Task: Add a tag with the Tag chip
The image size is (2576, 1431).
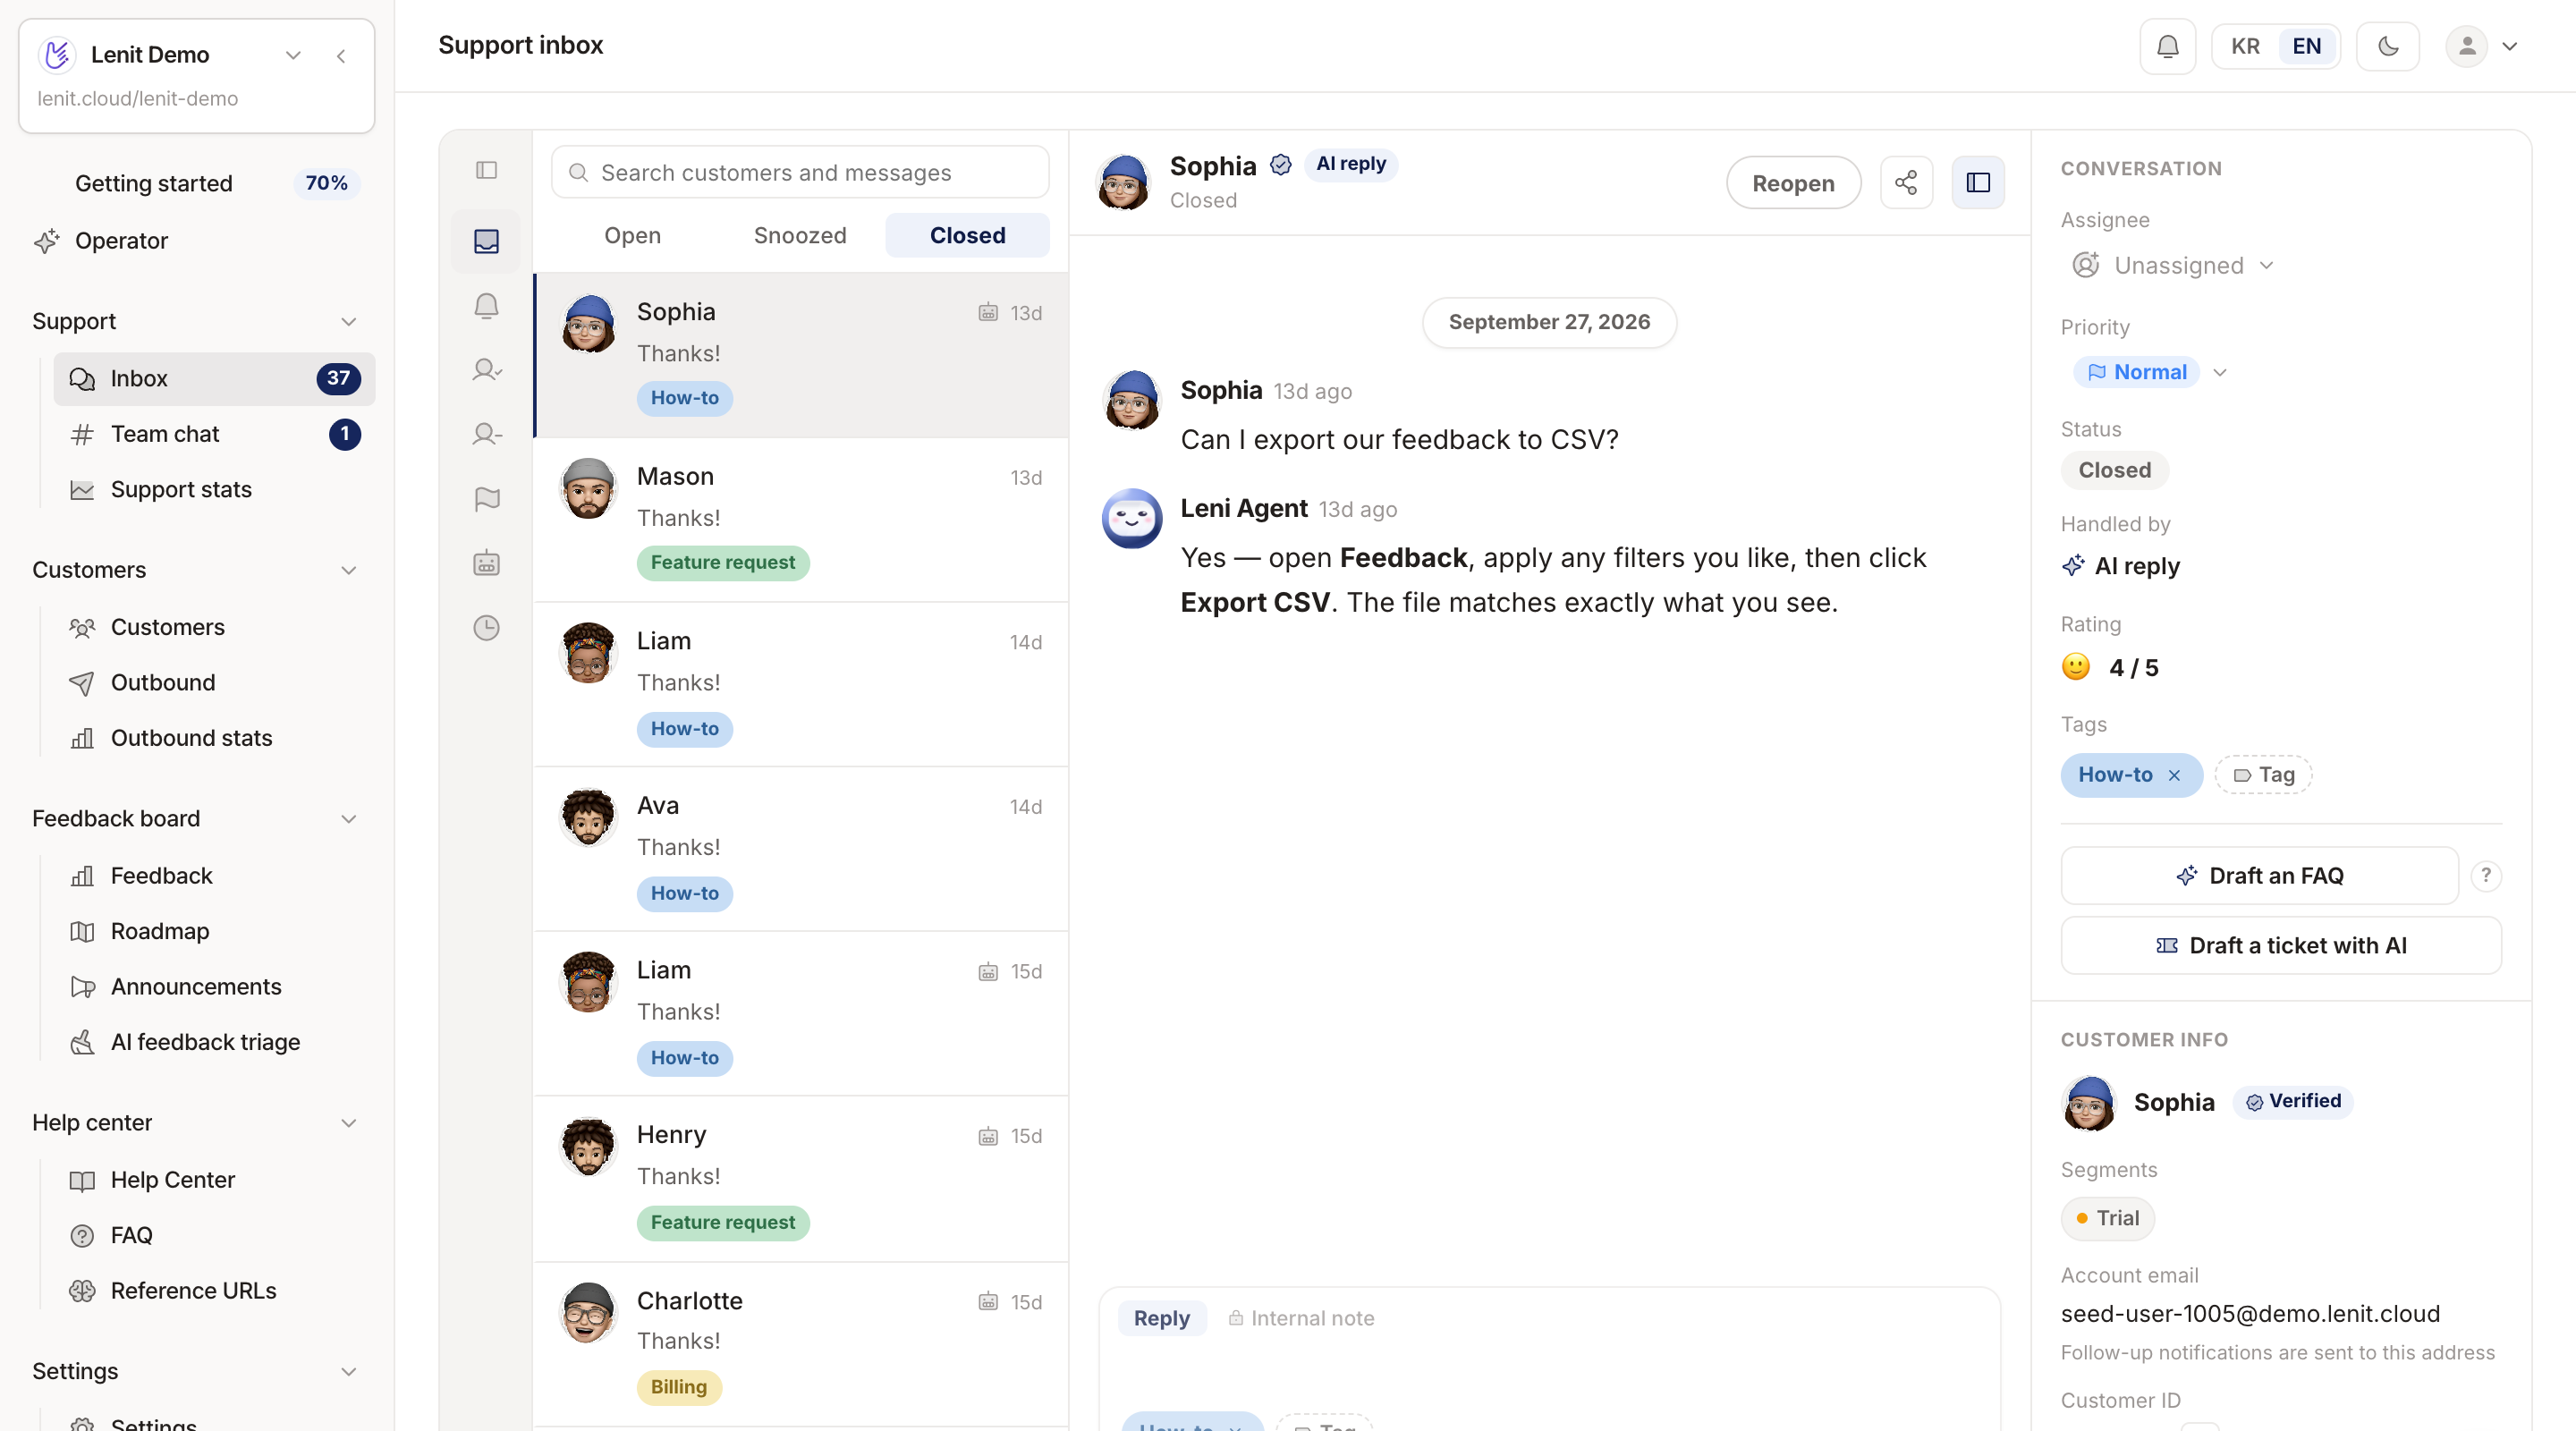Action: [2263, 775]
